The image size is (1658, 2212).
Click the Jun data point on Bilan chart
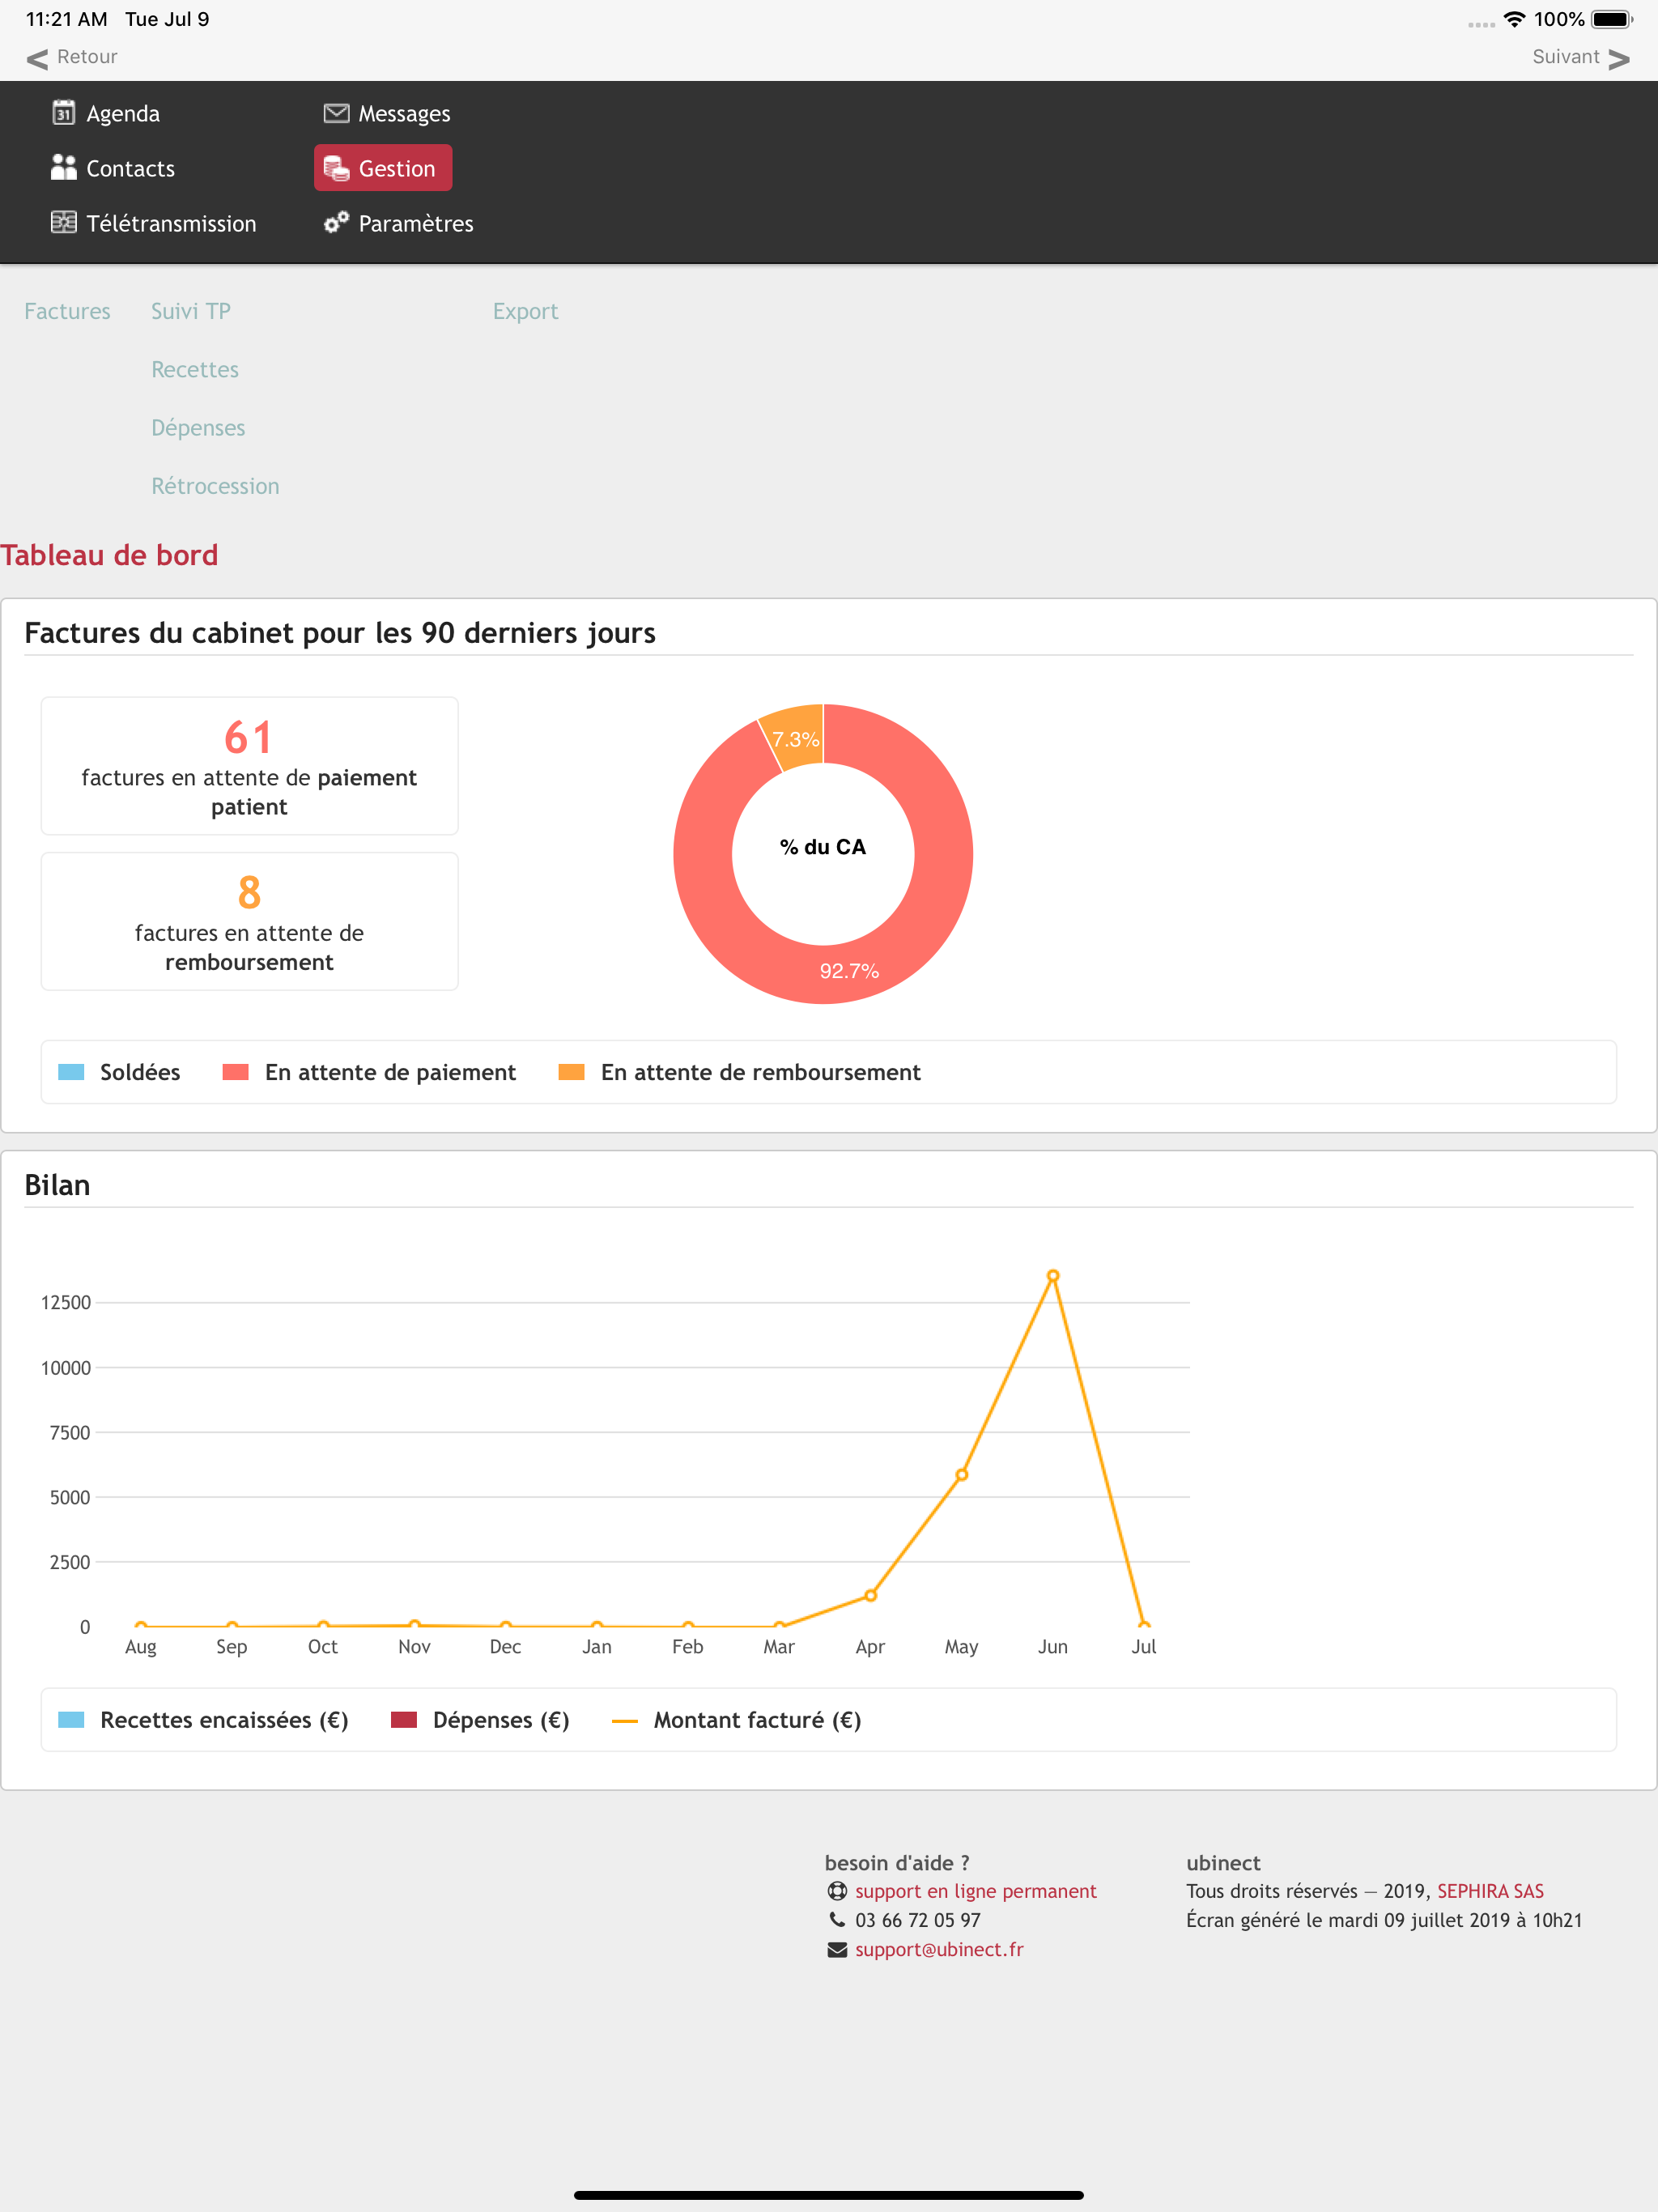pos(1053,1276)
